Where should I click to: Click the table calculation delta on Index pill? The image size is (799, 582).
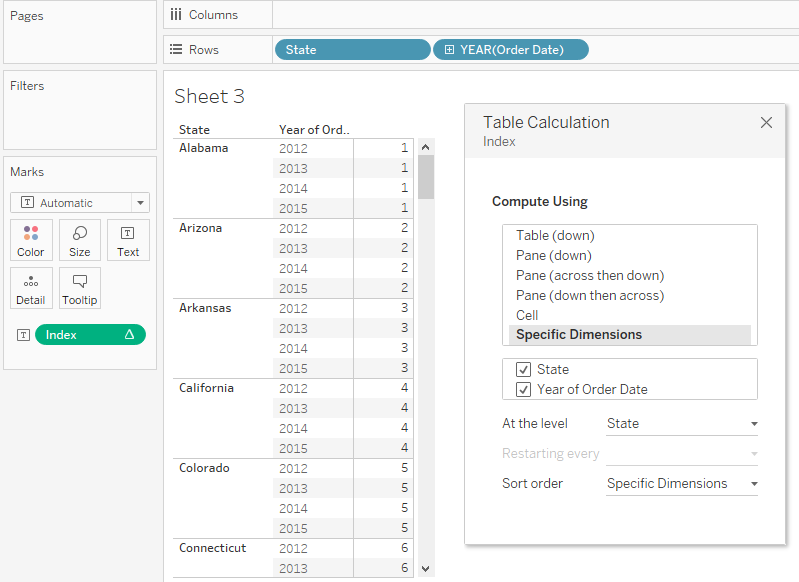tap(129, 334)
